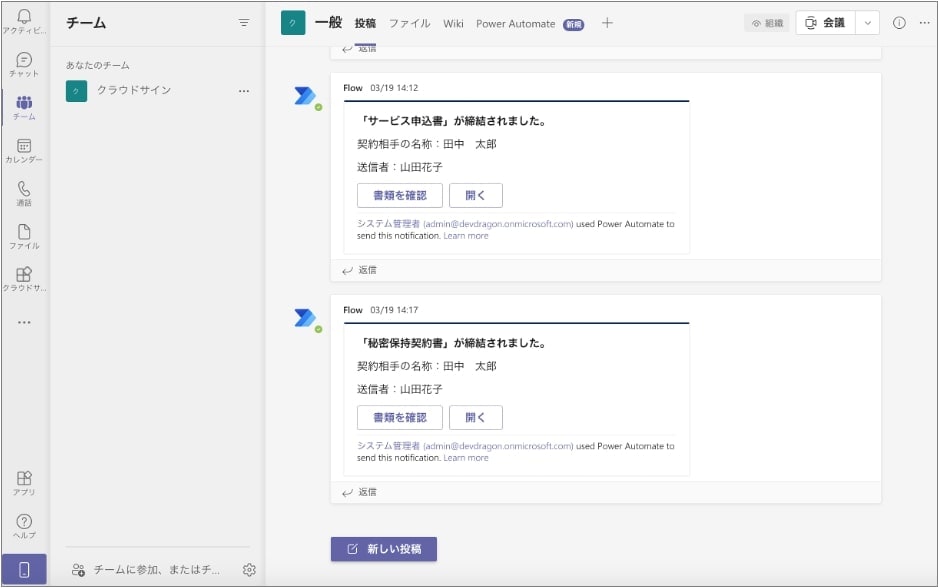Open the Apps icon in sidebar
The width and height of the screenshot is (938, 588).
tap(24, 483)
